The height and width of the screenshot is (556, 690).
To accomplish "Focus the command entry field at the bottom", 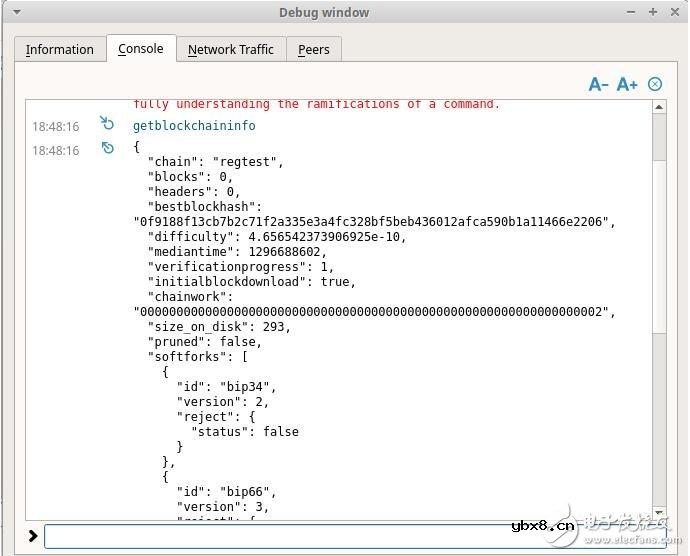I will pos(340,536).
